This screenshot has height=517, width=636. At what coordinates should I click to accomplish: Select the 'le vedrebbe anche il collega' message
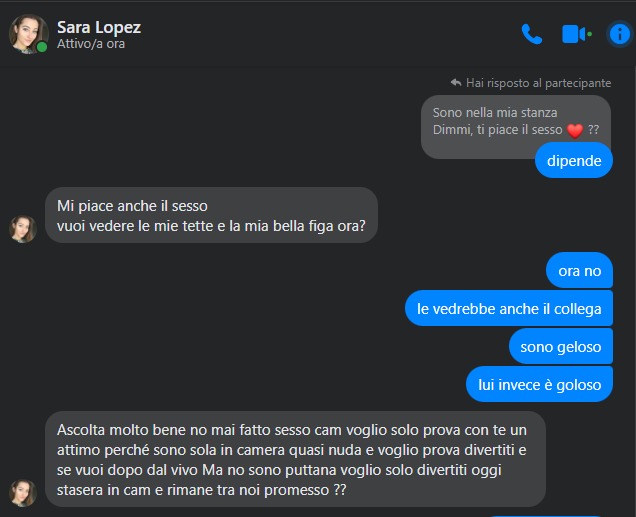pyautogui.click(x=509, y=309)
